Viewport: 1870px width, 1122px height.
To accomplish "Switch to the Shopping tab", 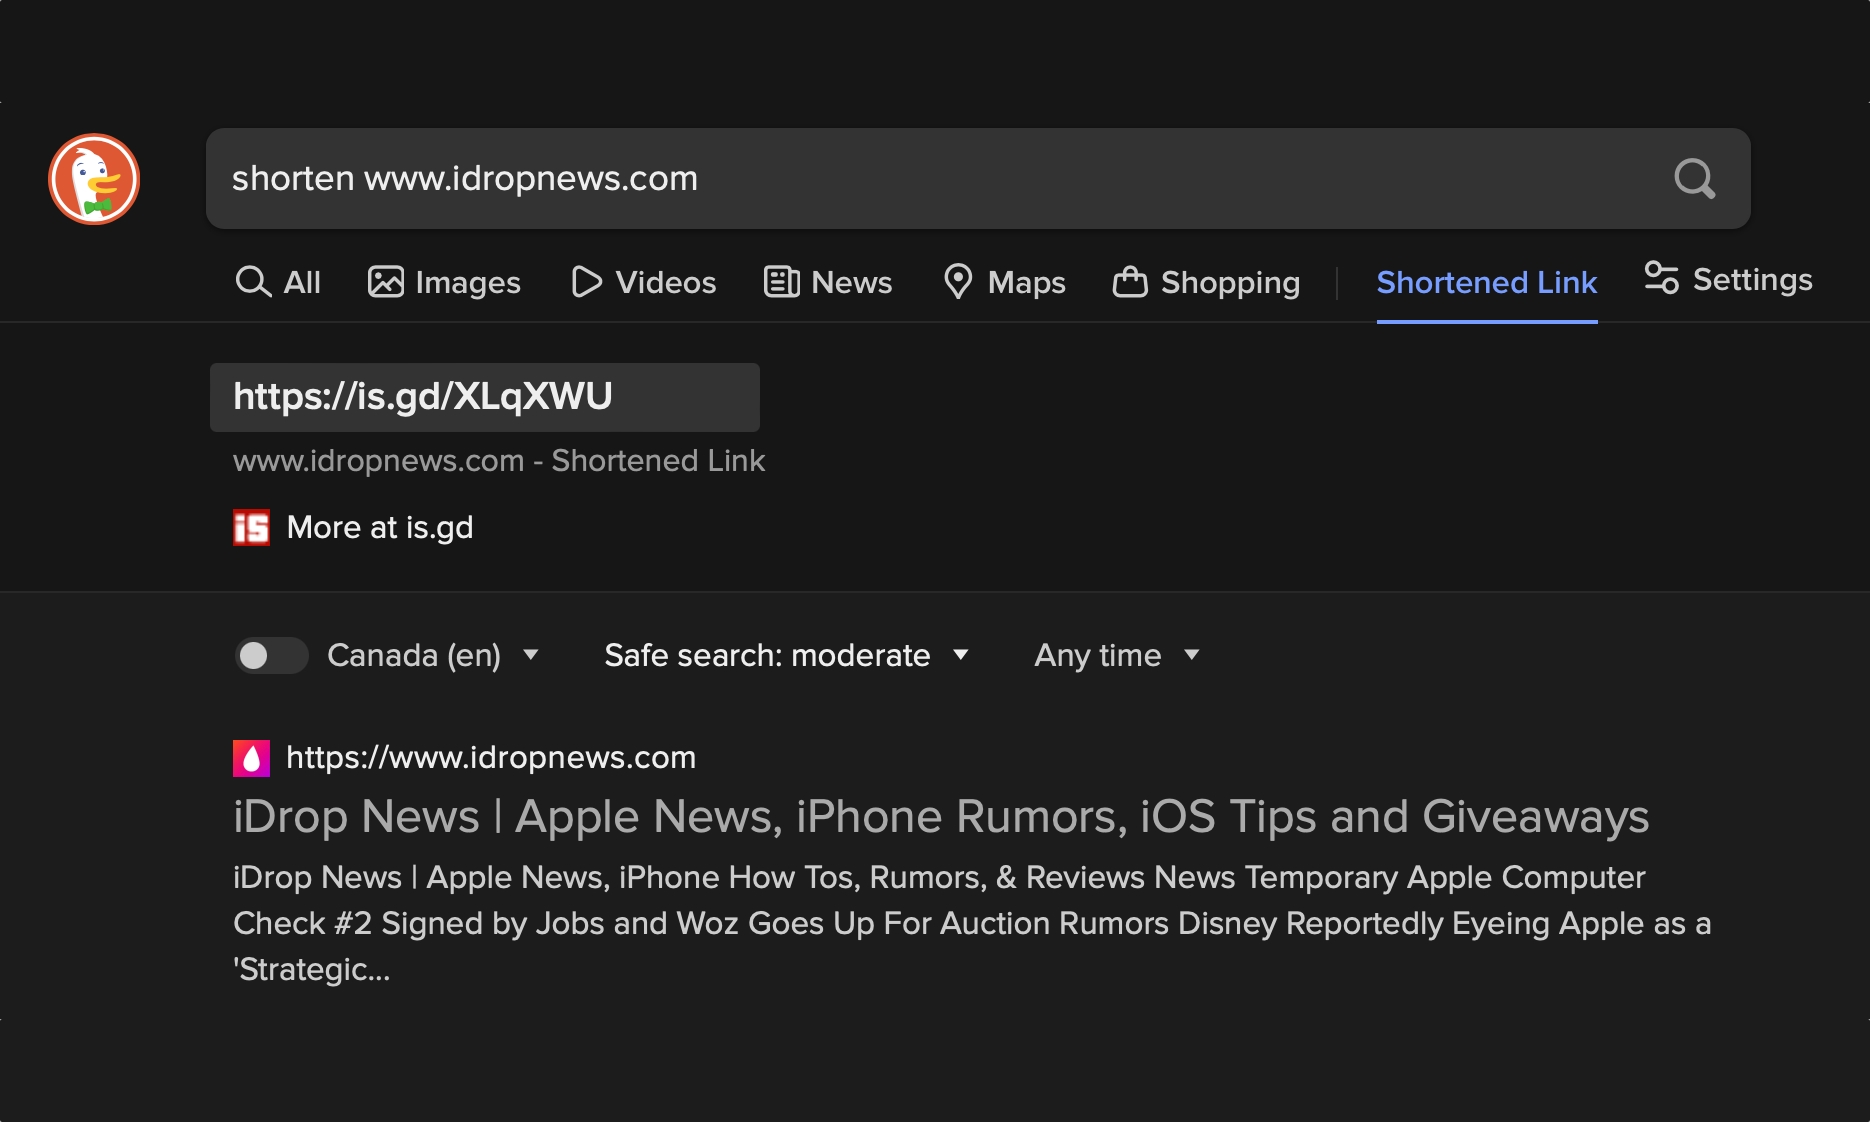I will point(1206,282).
